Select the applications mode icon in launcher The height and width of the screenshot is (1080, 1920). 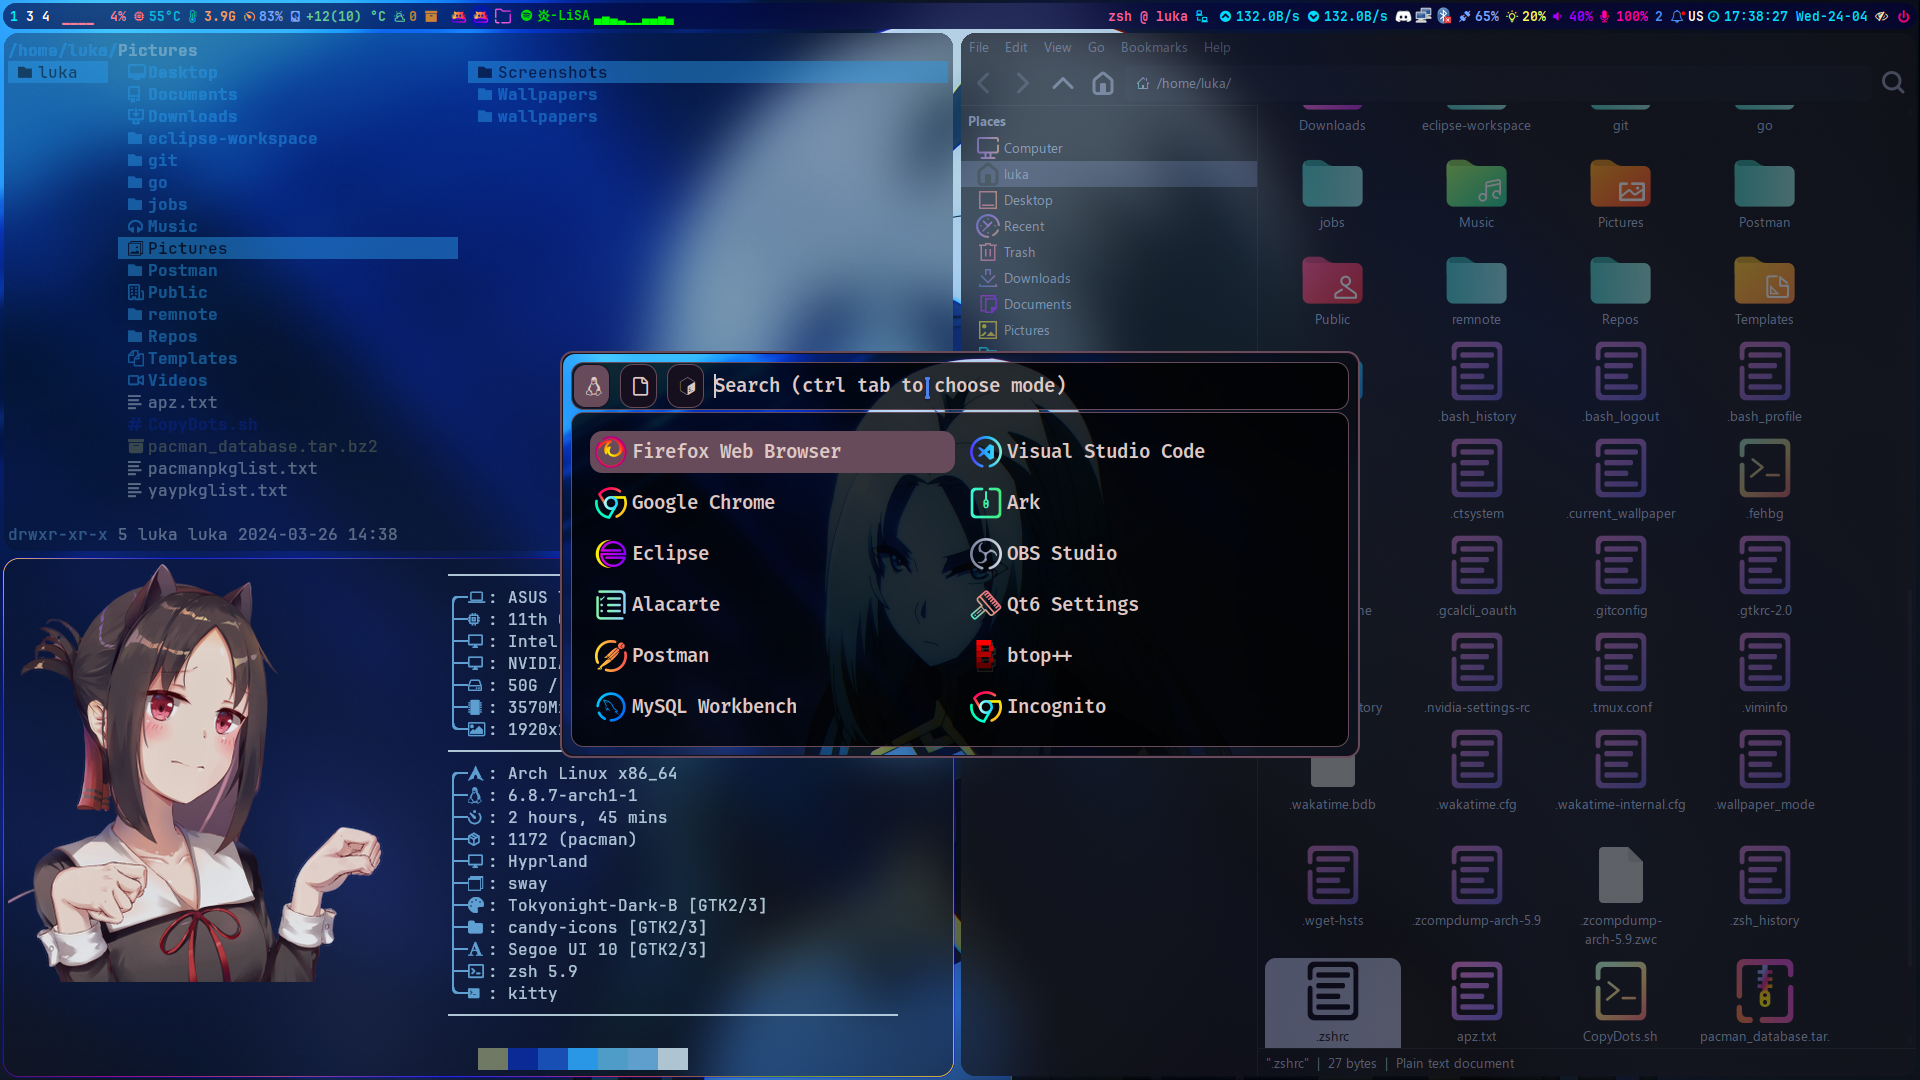593,386
